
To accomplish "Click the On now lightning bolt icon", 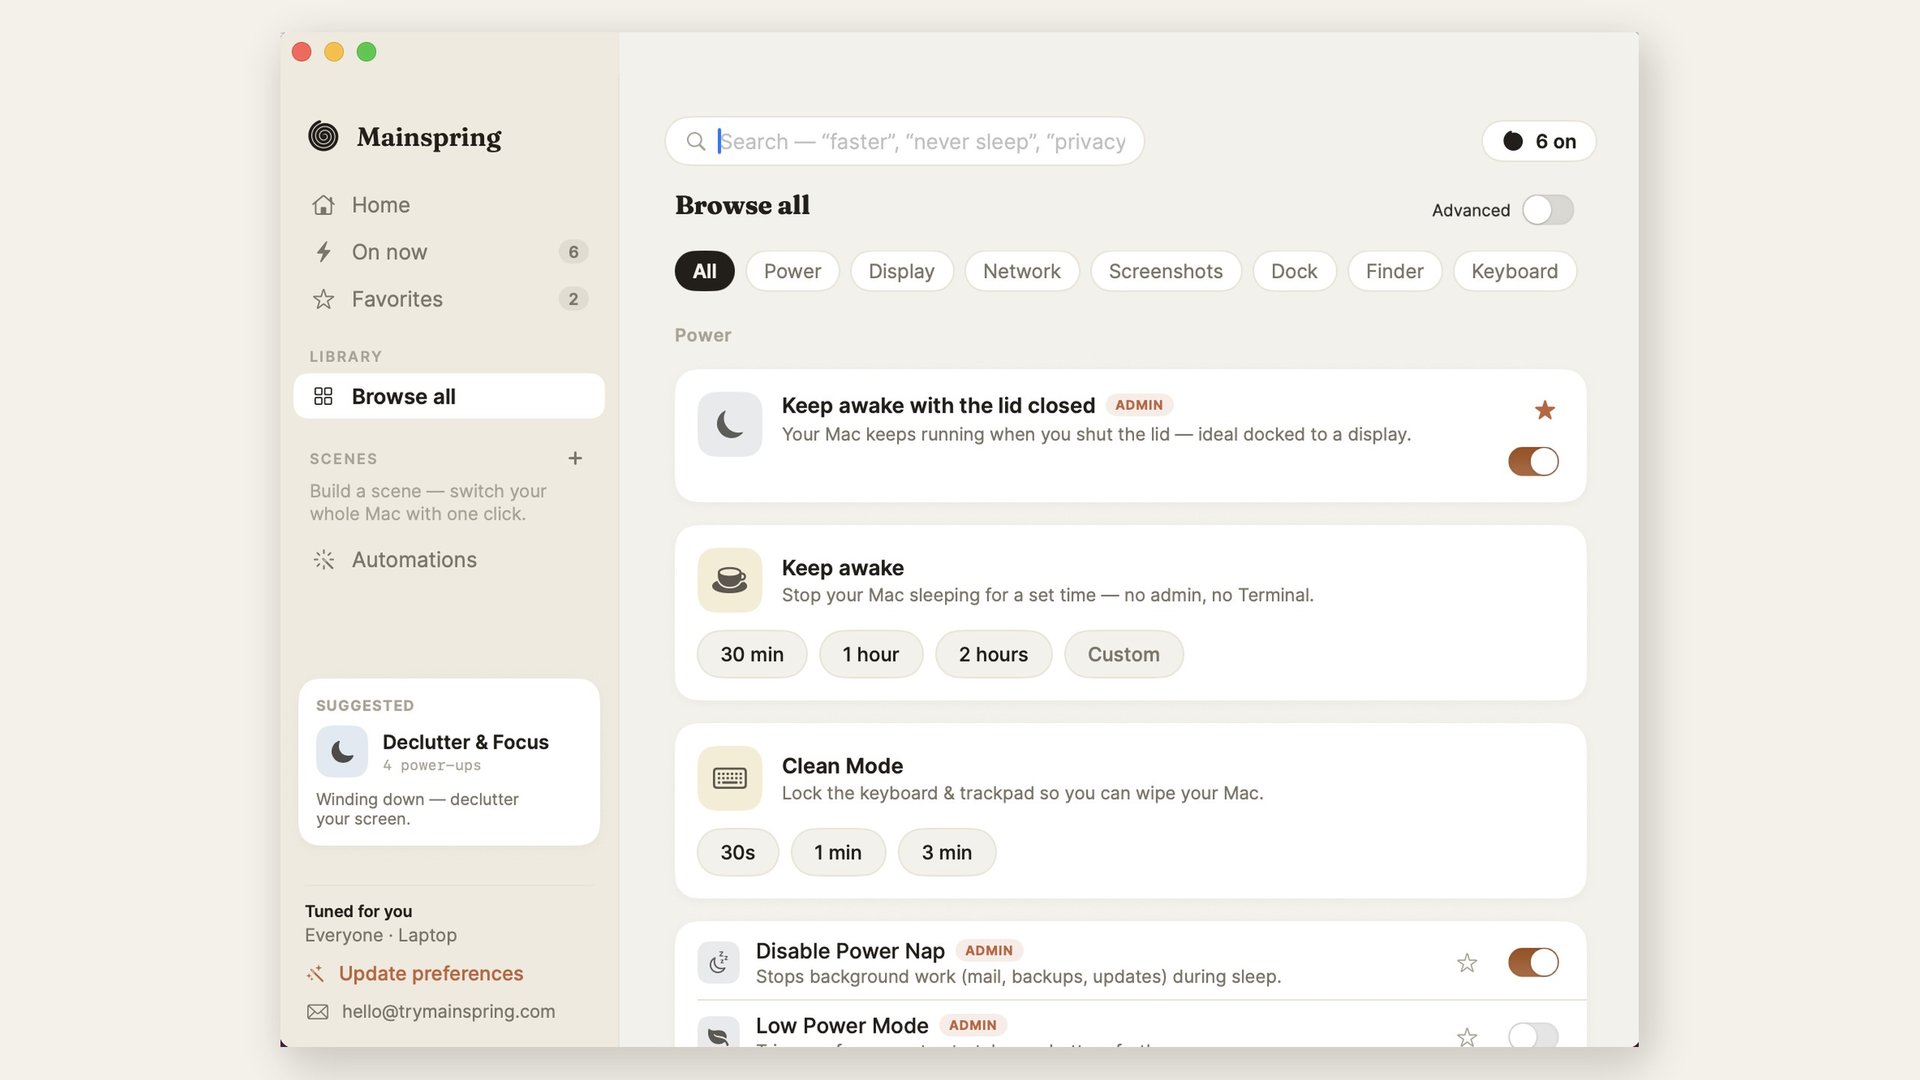I will (323, 252).
